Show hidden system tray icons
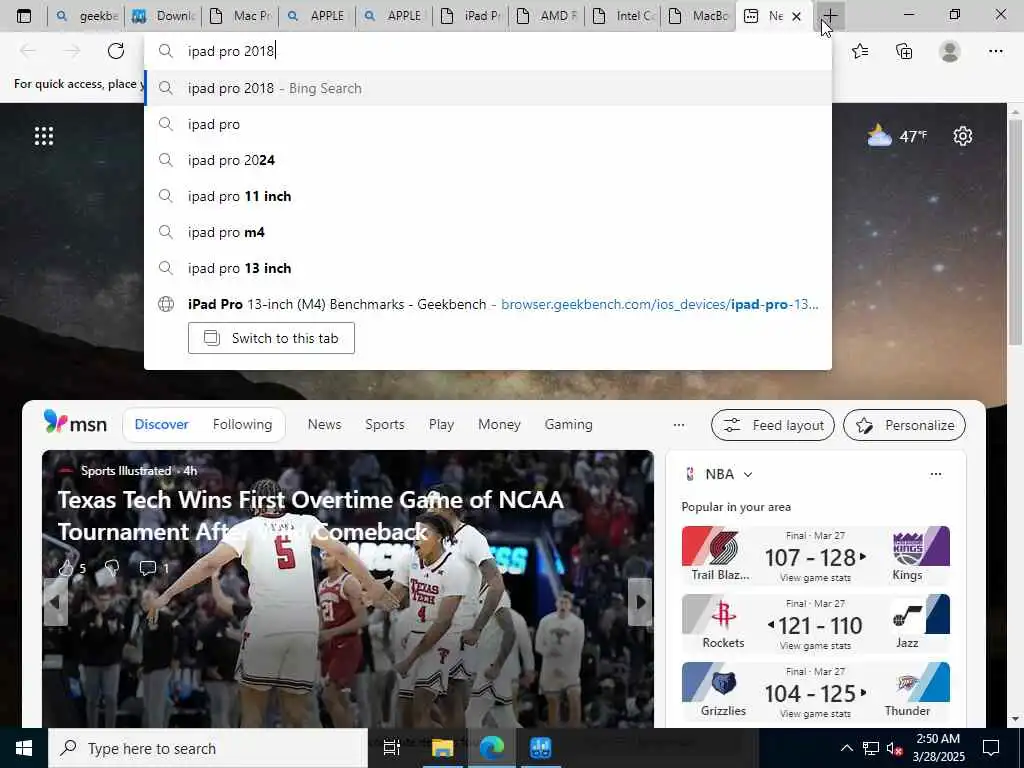1024x768 pixels. pyautogui.click(x=846, y=748)
